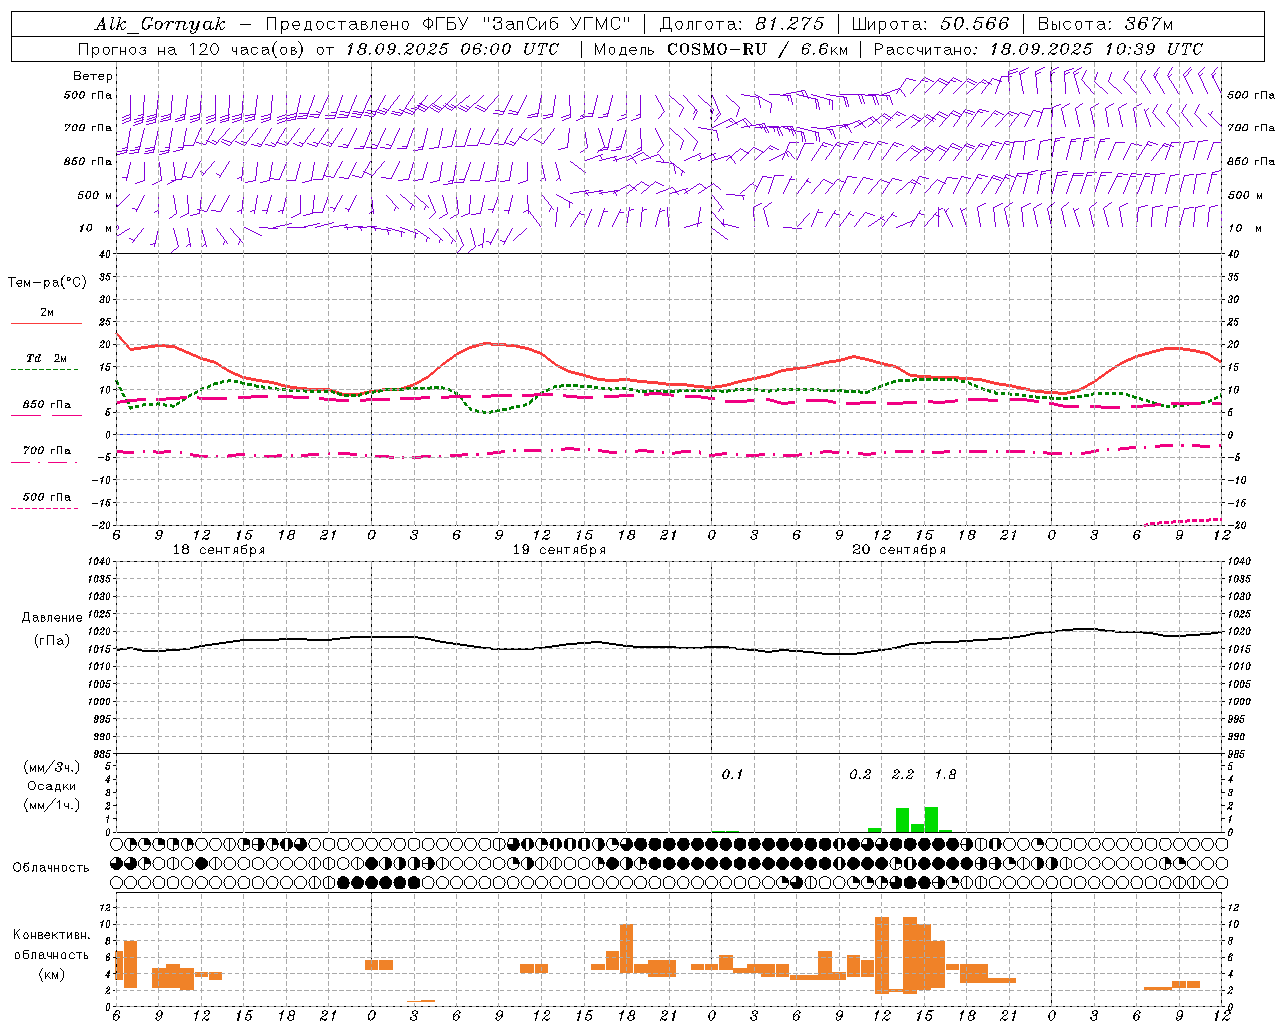Click the left '500 м' wind level label
1280x1024 pixels.
pyautogui.click(x=95, y=195)
